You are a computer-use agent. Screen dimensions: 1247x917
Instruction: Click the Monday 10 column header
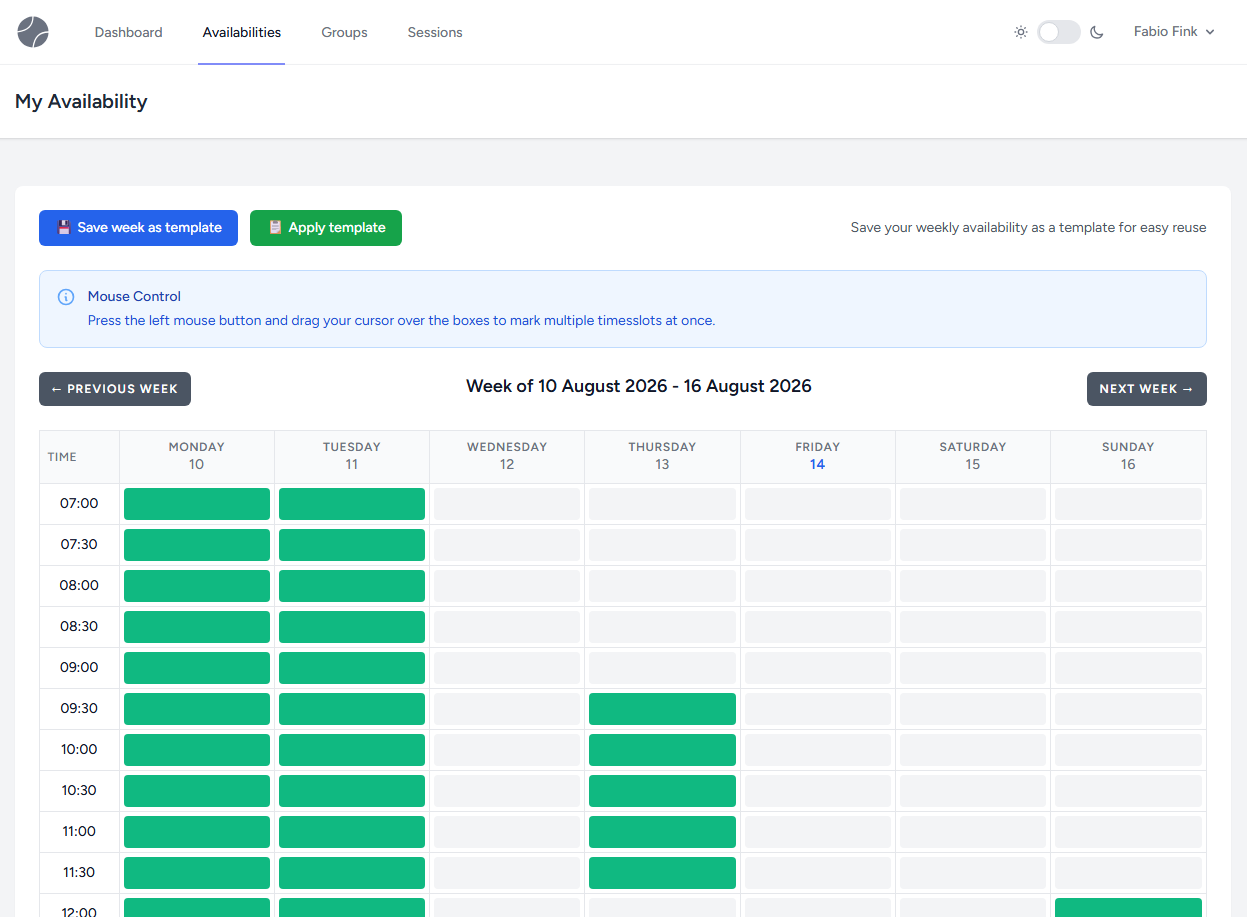[x=197, y=456]
